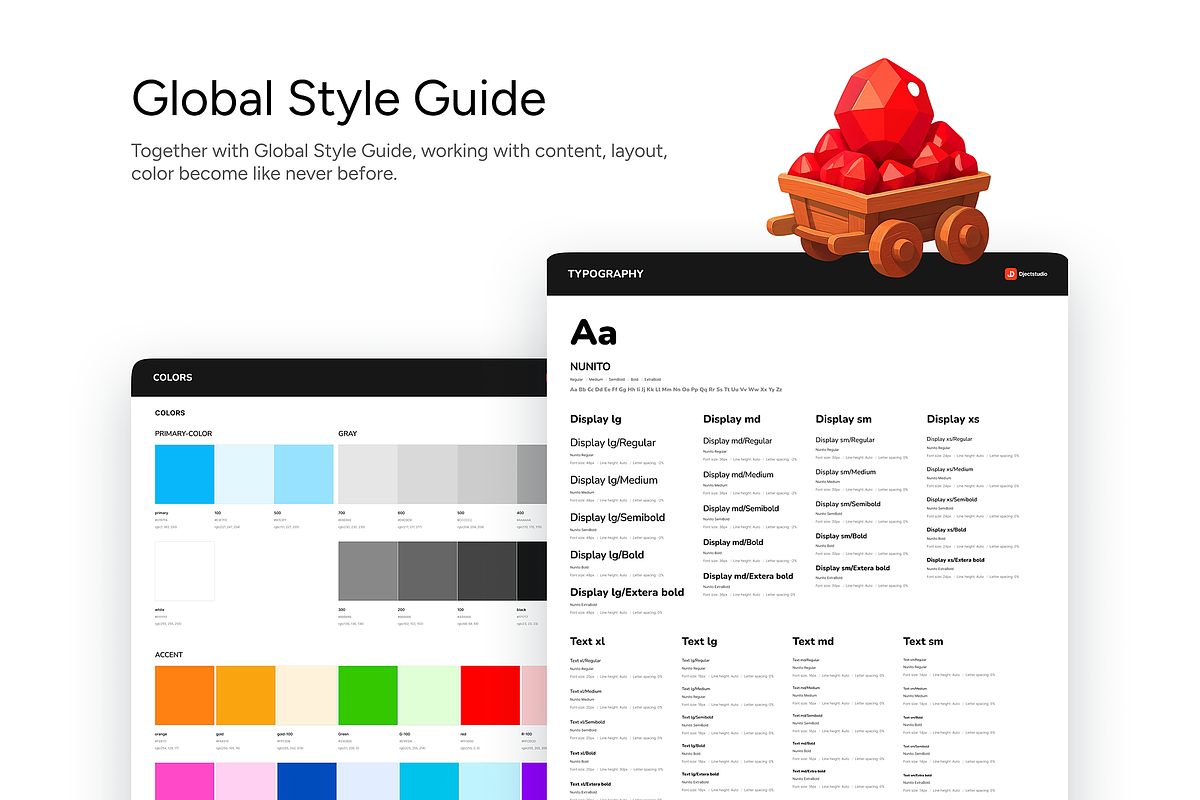Click the ACCENT section heading
This screenshot has height=800, width=1200.
[169, 655]
